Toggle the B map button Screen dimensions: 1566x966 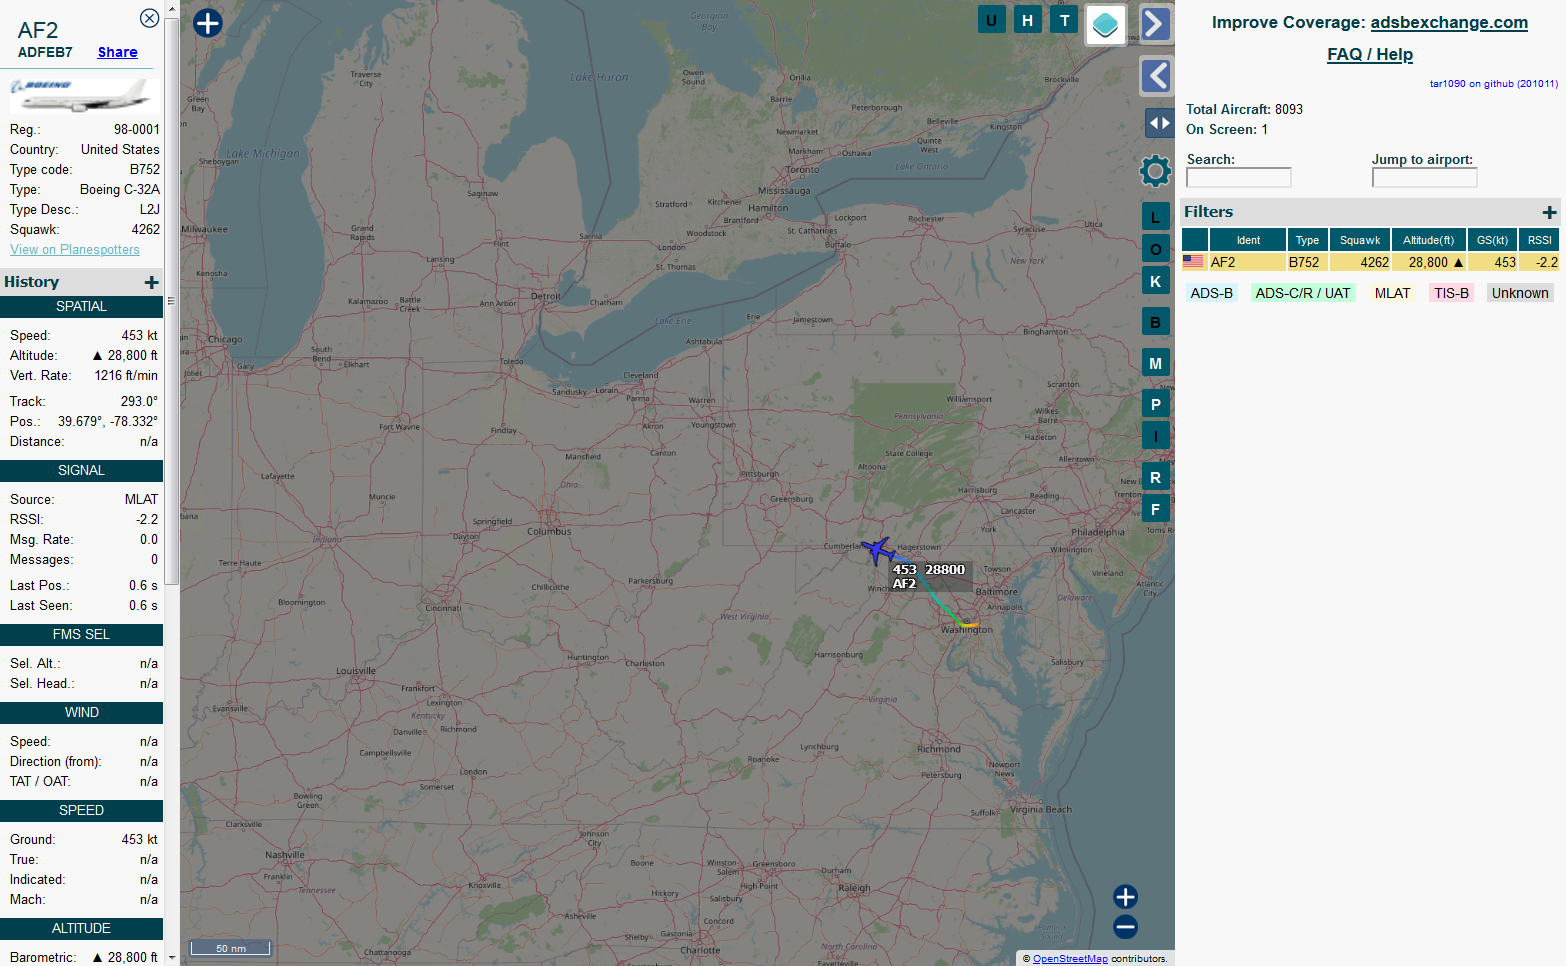pos(1155,322)
